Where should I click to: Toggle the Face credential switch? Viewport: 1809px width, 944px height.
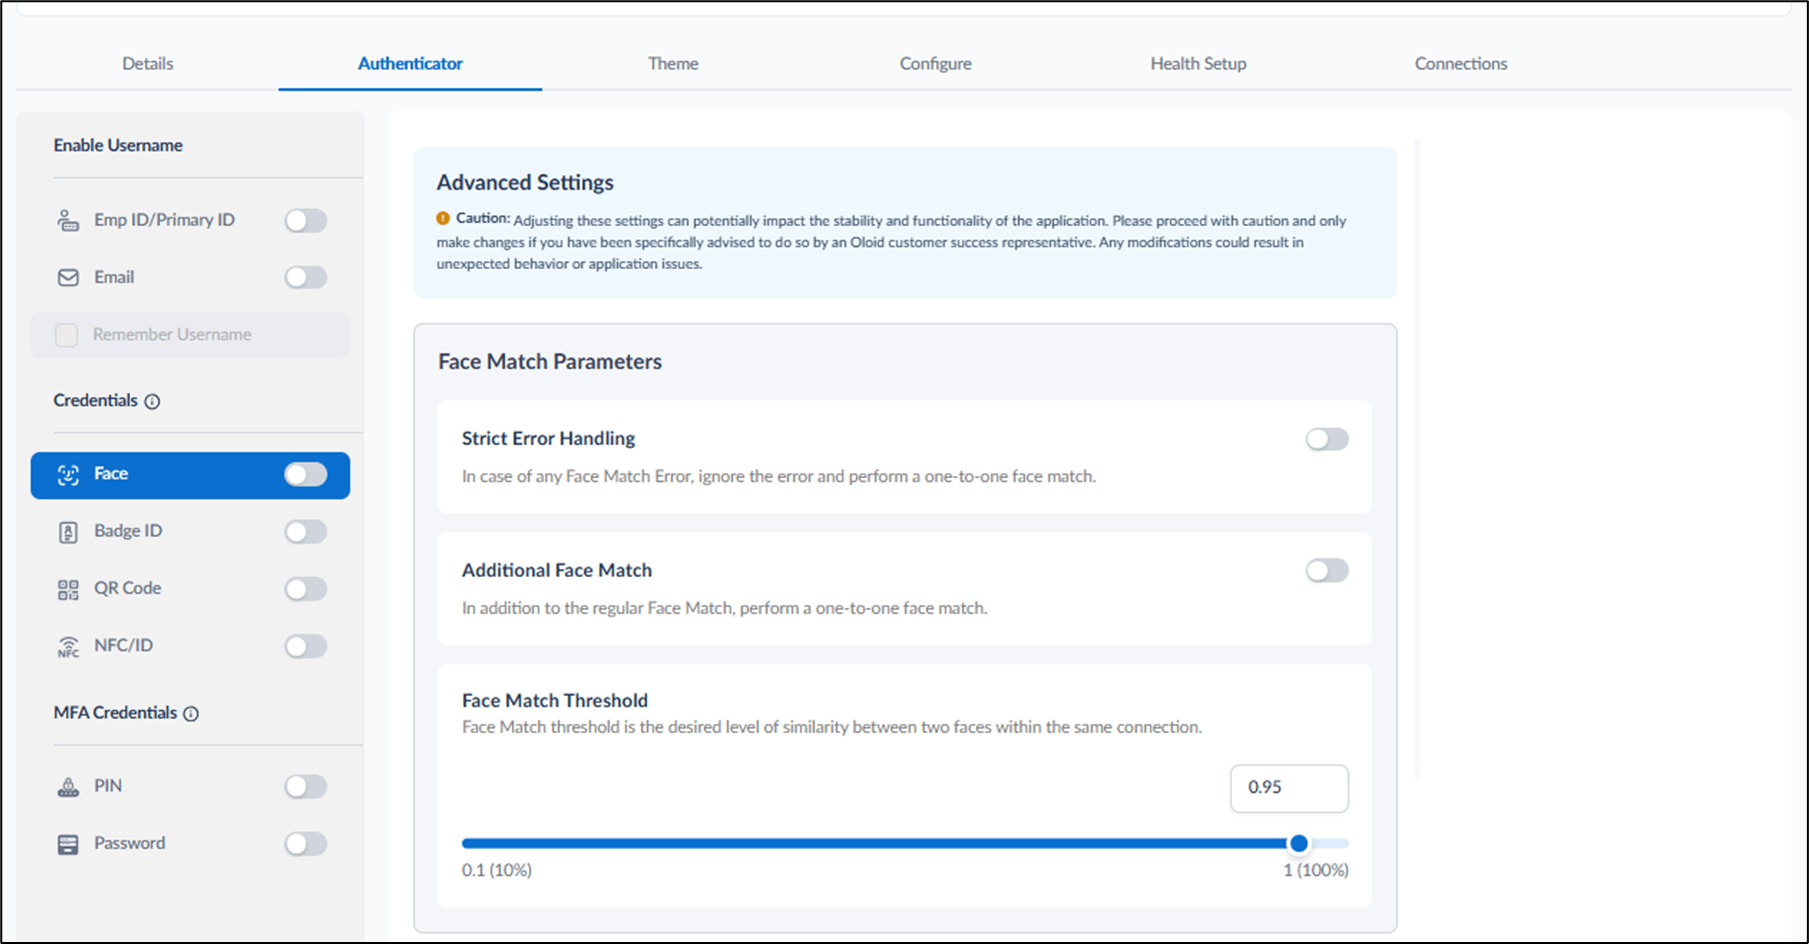pos(306,474)
